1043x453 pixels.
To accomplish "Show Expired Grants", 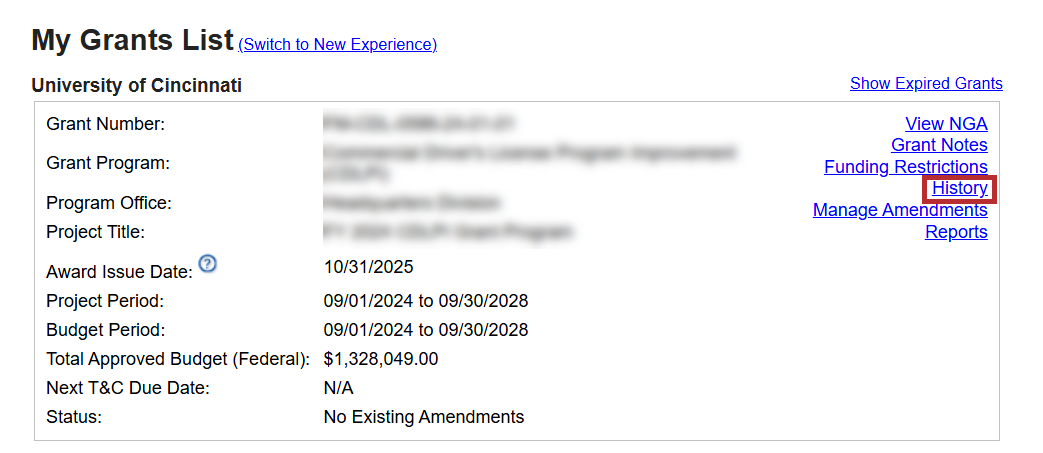I will pos(926,84).
